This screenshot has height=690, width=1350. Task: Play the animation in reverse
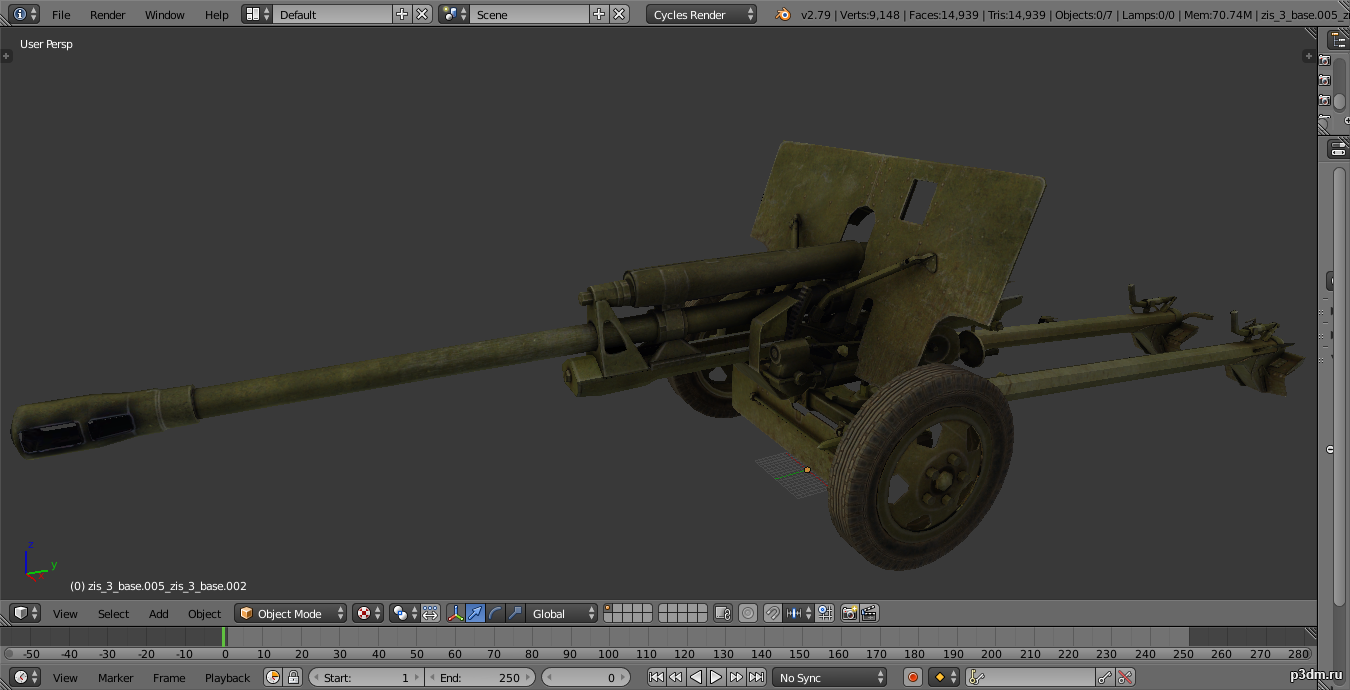[x=696, y=677]
